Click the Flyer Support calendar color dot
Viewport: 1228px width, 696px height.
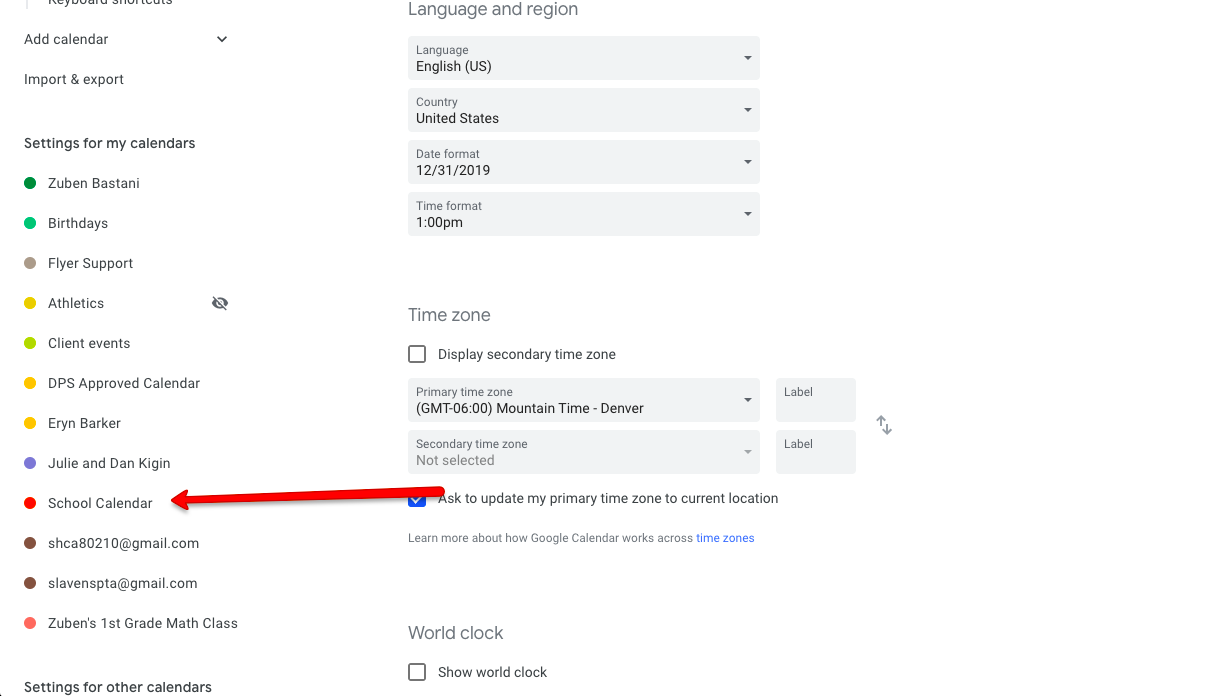click(x=30, y=263)
